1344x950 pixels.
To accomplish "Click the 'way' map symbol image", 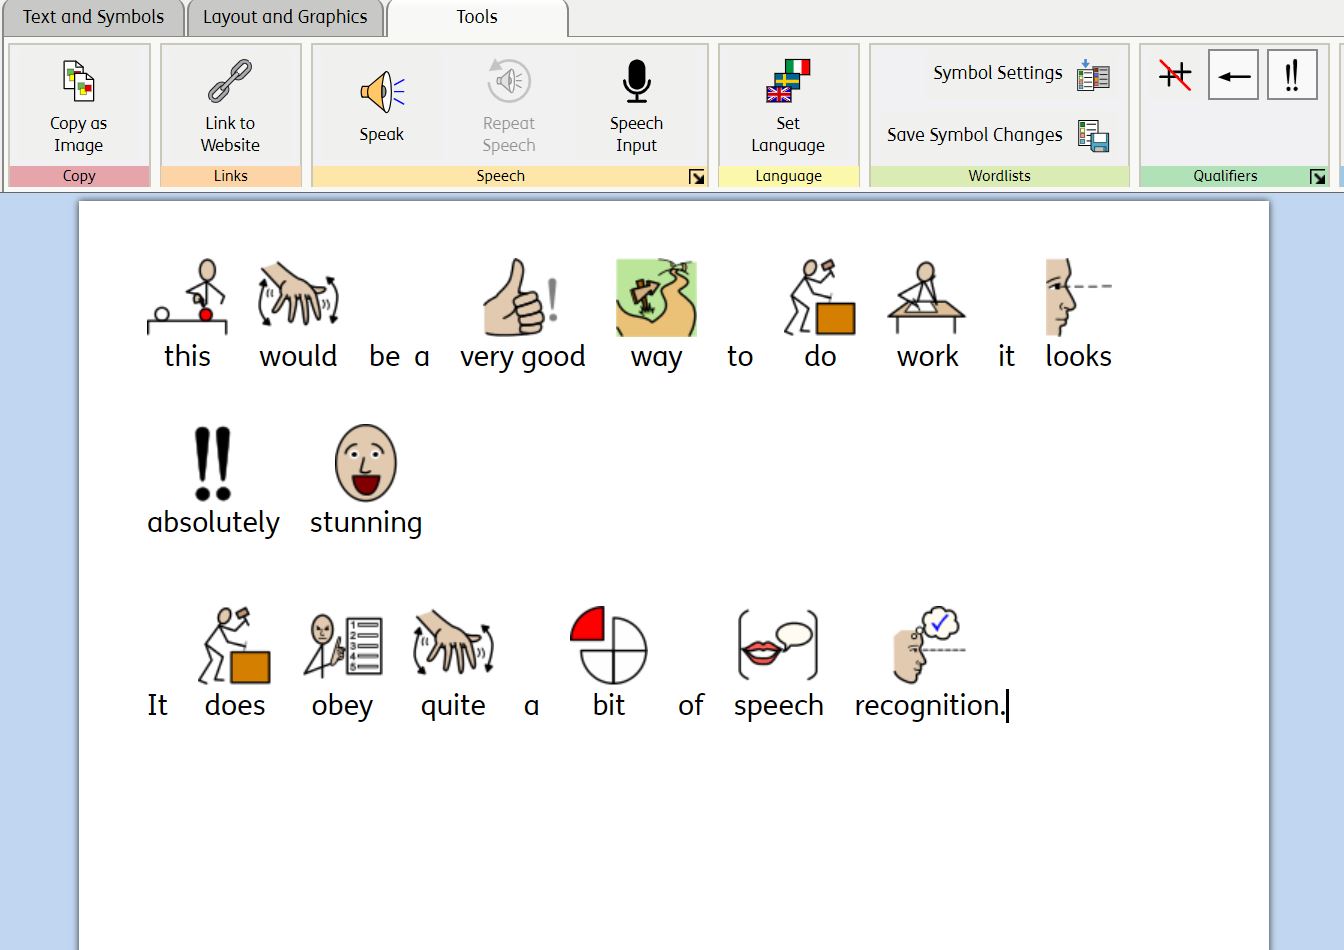I will pyautogui.click(x=655, y=297).
